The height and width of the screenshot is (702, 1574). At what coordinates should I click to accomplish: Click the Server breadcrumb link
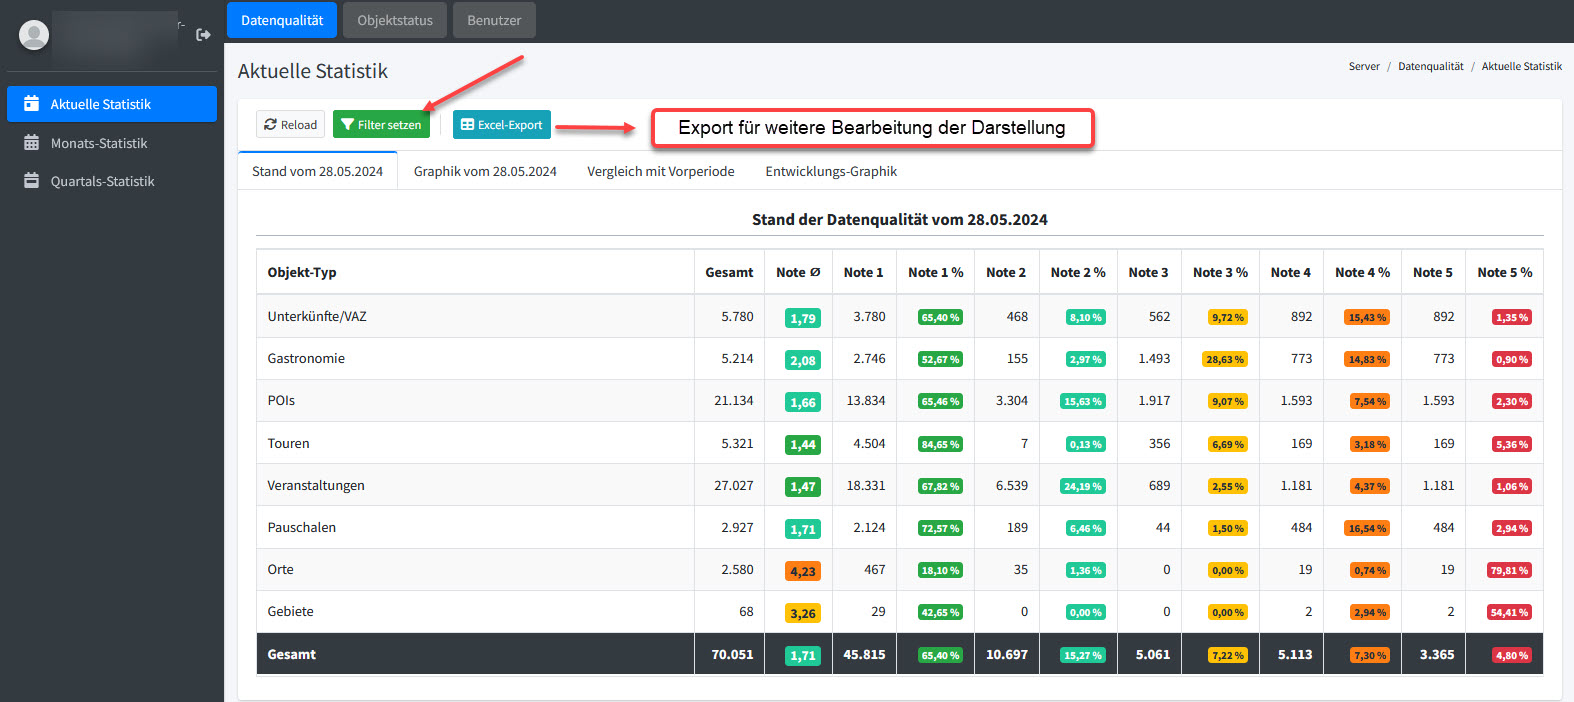1364,67
